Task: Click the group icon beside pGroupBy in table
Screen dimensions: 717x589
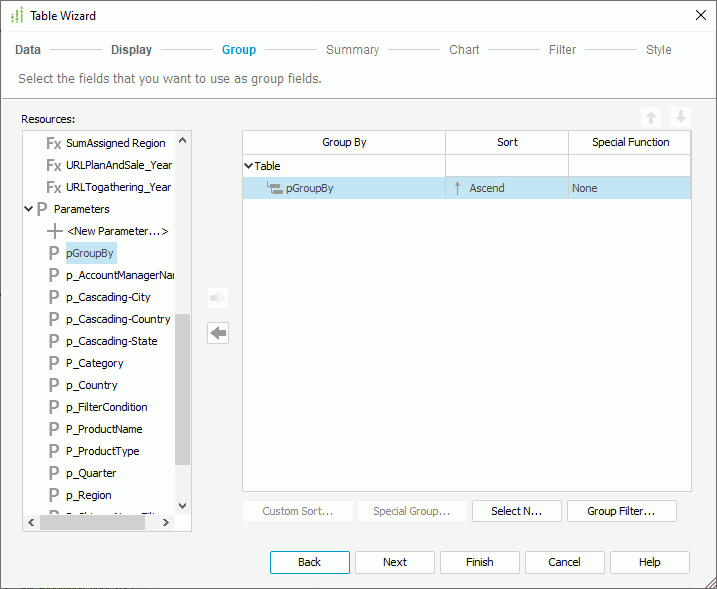Action: click(275, 188)
